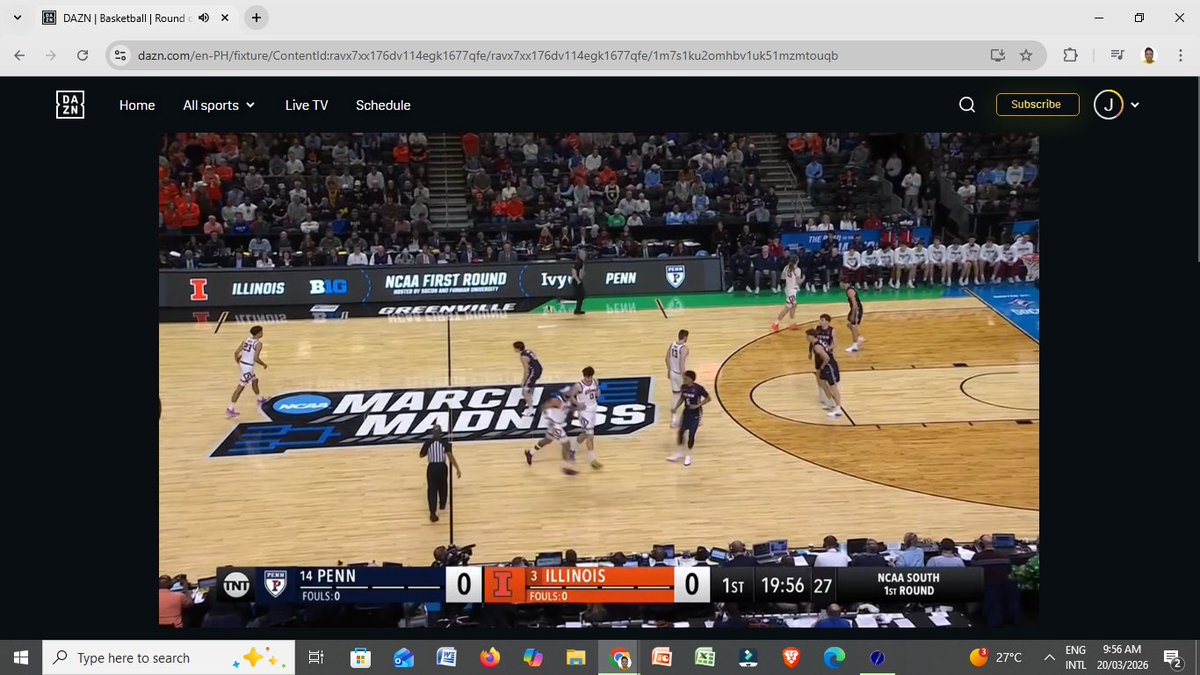Launch Firefox from the taskbar
Viewport: 1200px width, 675px height.
point(490,657)
